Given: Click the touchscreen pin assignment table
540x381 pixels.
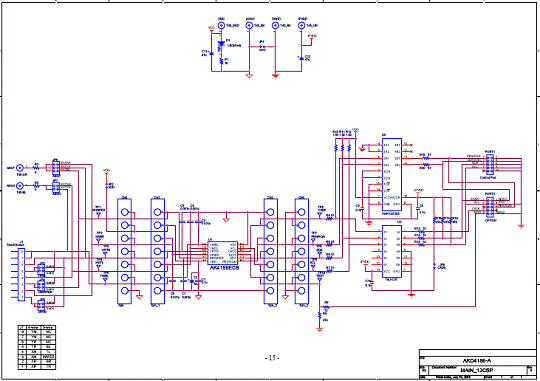Looking at the screenshot, I should point(37,347).
